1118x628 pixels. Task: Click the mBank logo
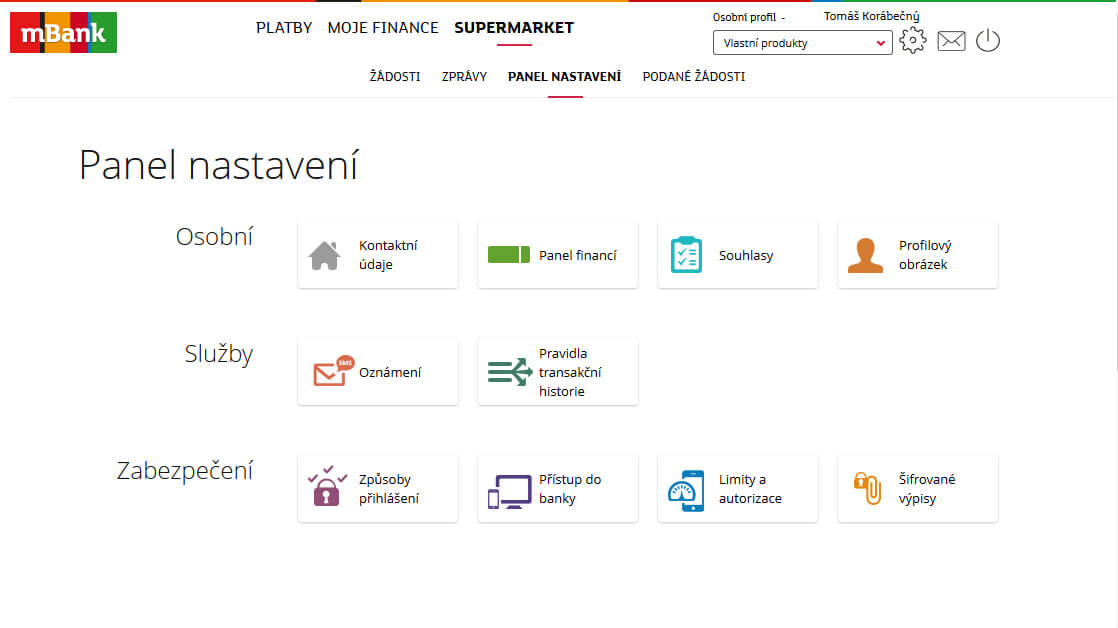[x=63, y=32]
